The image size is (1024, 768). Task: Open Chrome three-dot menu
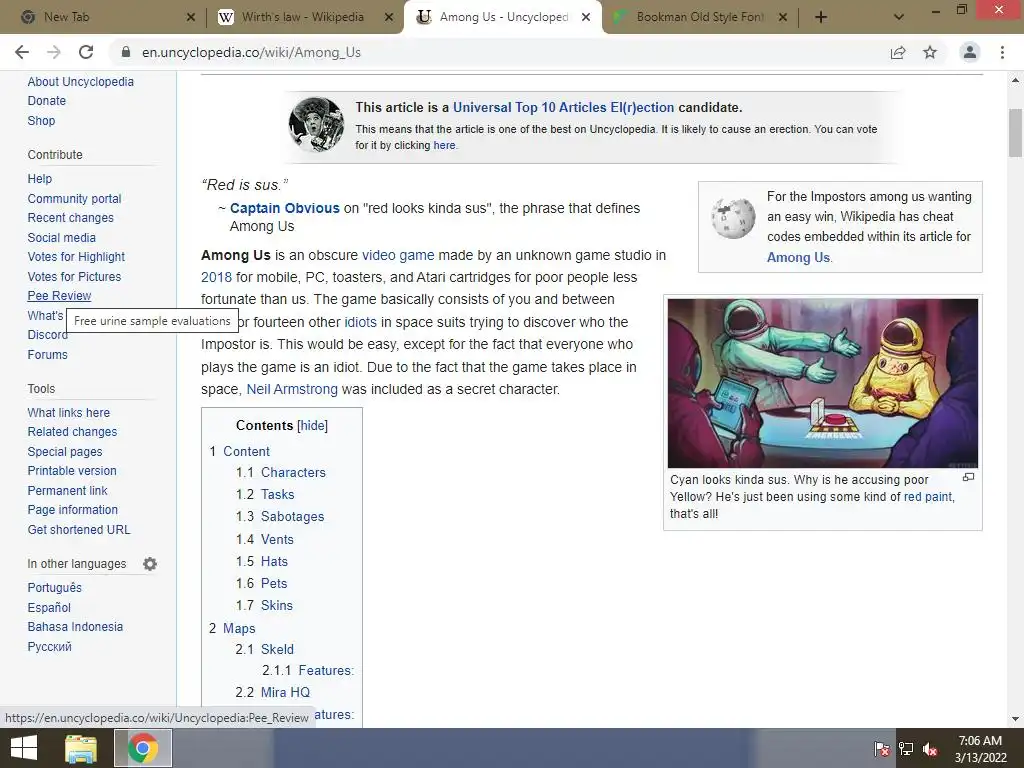tap(1002, 52)
